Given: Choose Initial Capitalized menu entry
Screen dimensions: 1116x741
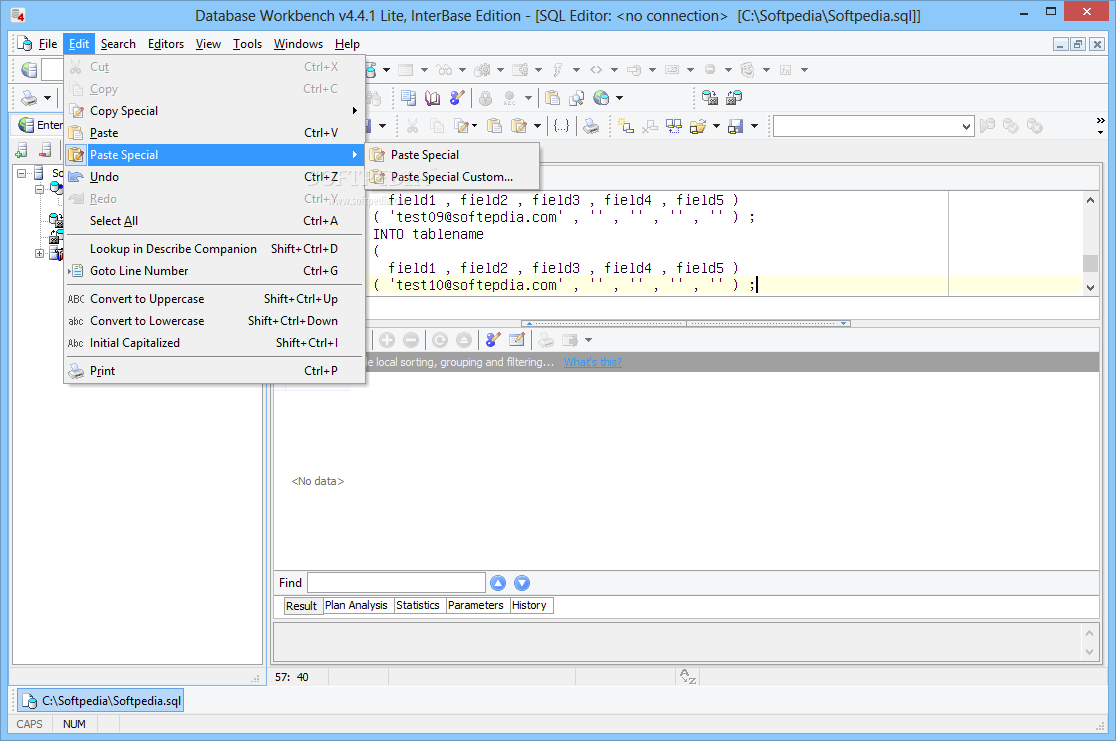Looking at the screenshot, I should click(x=214, y=343).
